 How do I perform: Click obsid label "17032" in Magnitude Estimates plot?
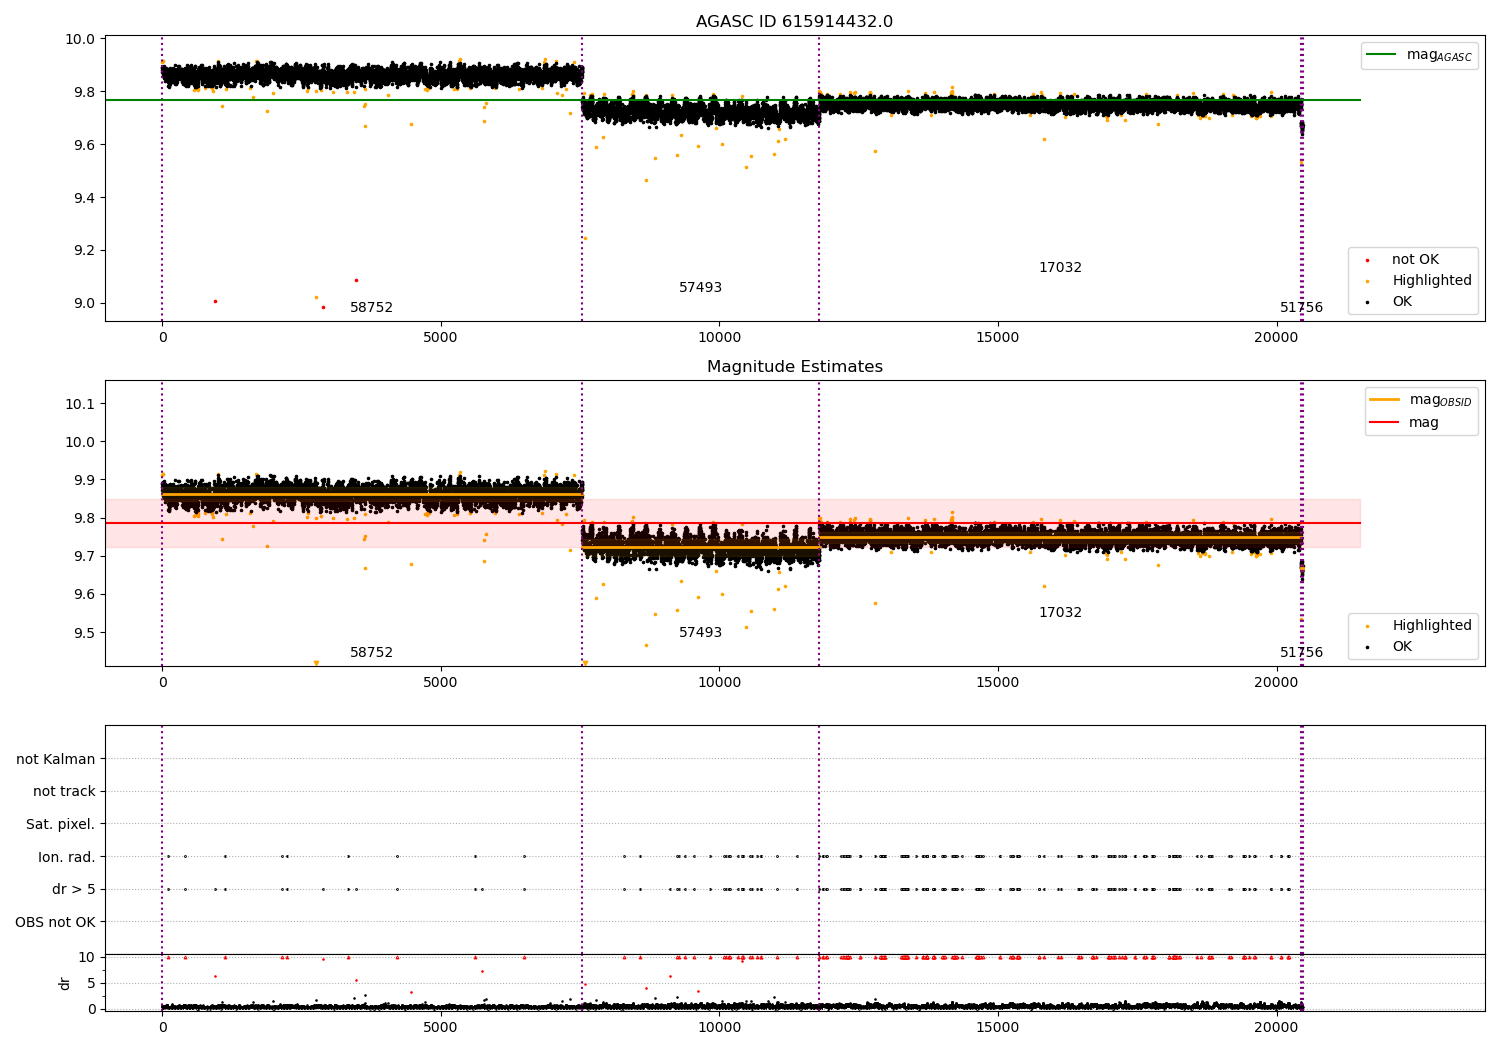pyautogui.click(x=1060, y=613)
